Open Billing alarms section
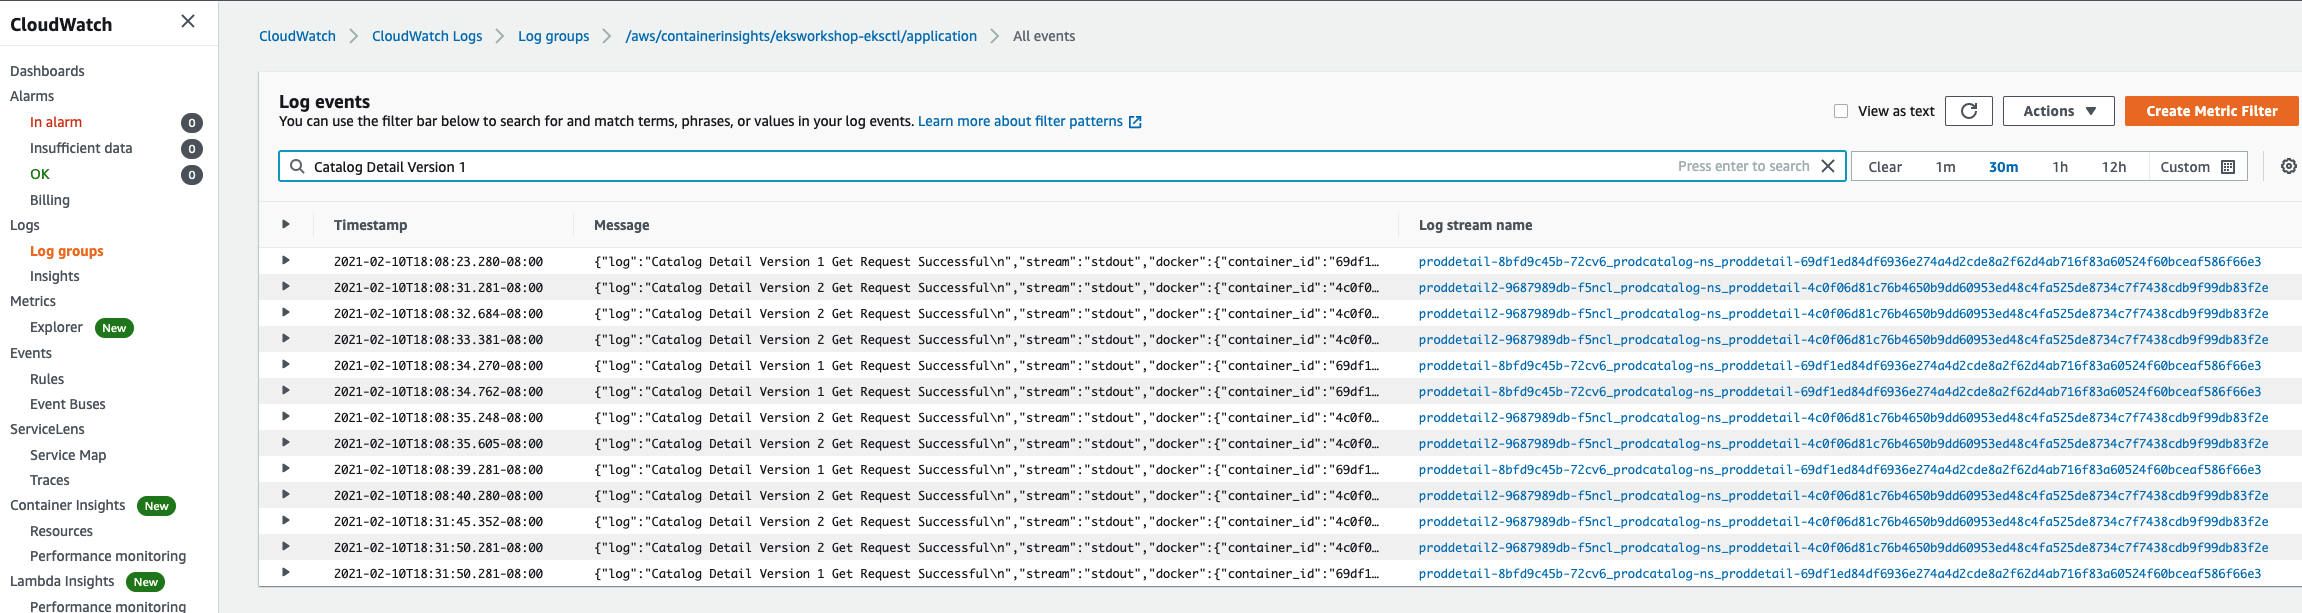Viewport: 2302px width, 613px height. click(50, 200)
